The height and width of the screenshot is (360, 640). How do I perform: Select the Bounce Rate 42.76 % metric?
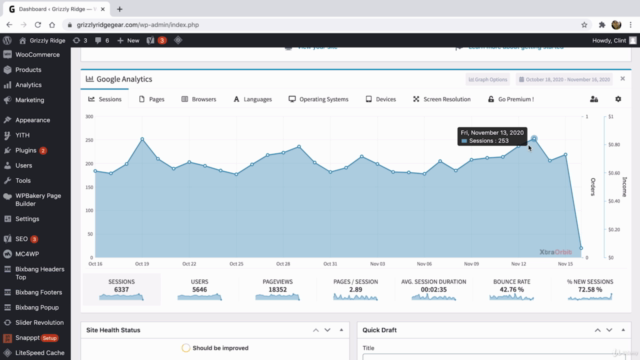(x=511, y=289)
